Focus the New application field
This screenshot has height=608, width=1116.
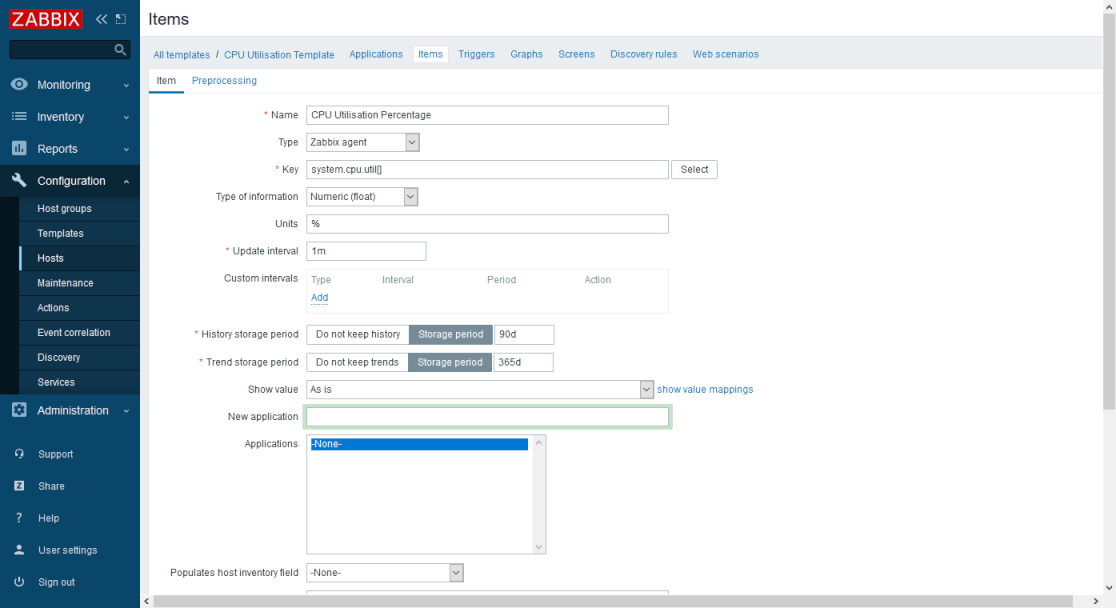[488, 416]
